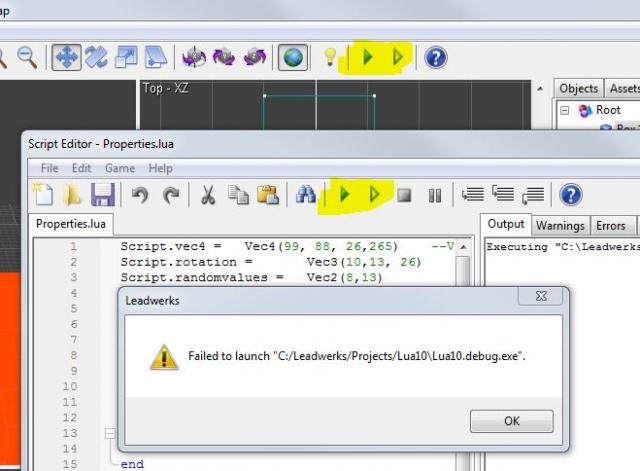The height and width of the screenshot is (471, 640).
Task: Switch to the Warnings tab
Action: pos(560,226)
